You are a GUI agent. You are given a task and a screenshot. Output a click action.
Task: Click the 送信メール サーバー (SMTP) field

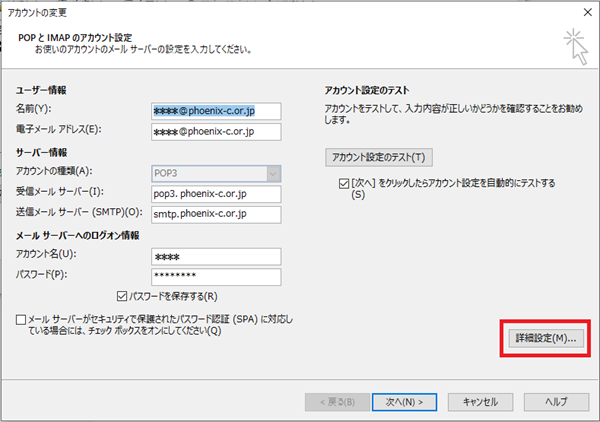[216, 213]
